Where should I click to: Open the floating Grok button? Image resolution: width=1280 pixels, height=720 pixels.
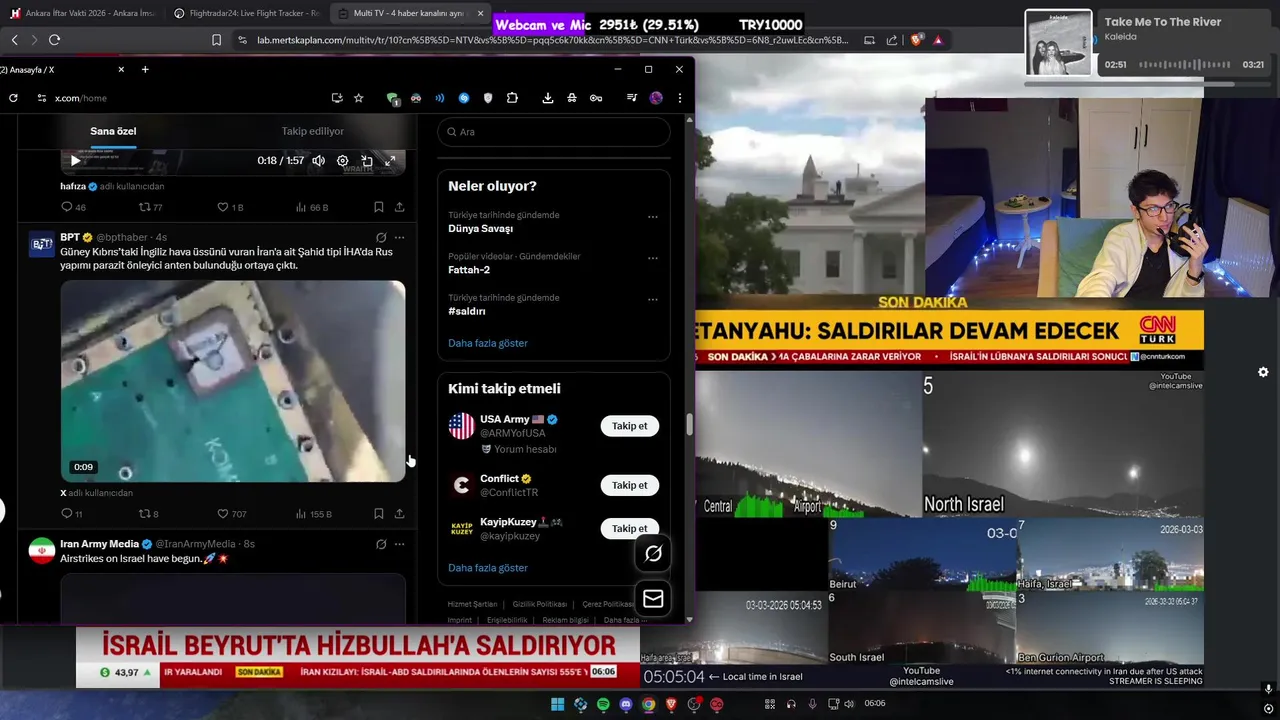pyautogui.click(x=653, y=553)
